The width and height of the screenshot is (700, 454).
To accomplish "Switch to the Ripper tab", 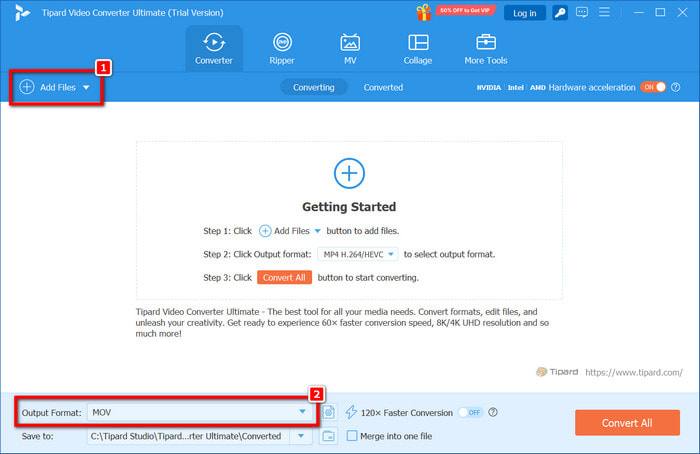I will pos(282,49).
